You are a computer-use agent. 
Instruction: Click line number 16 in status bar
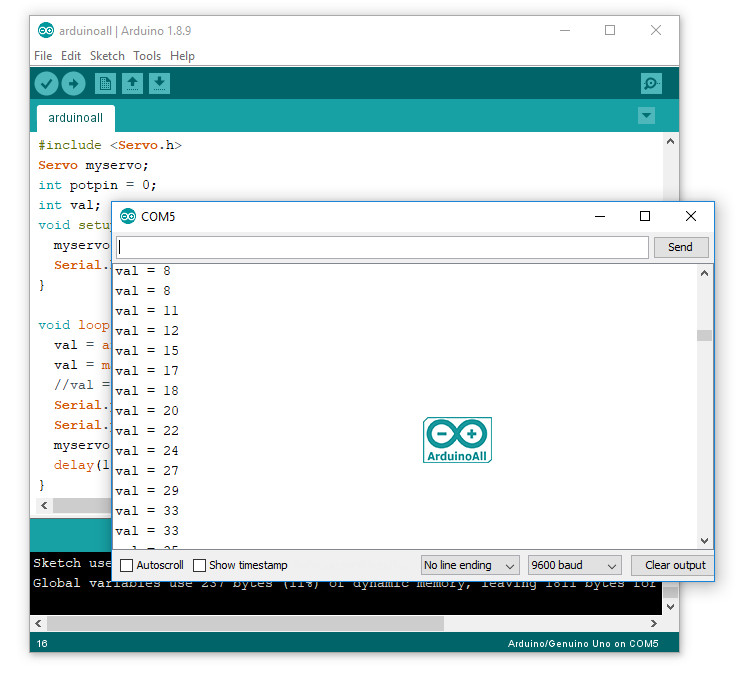pos(42,643)
